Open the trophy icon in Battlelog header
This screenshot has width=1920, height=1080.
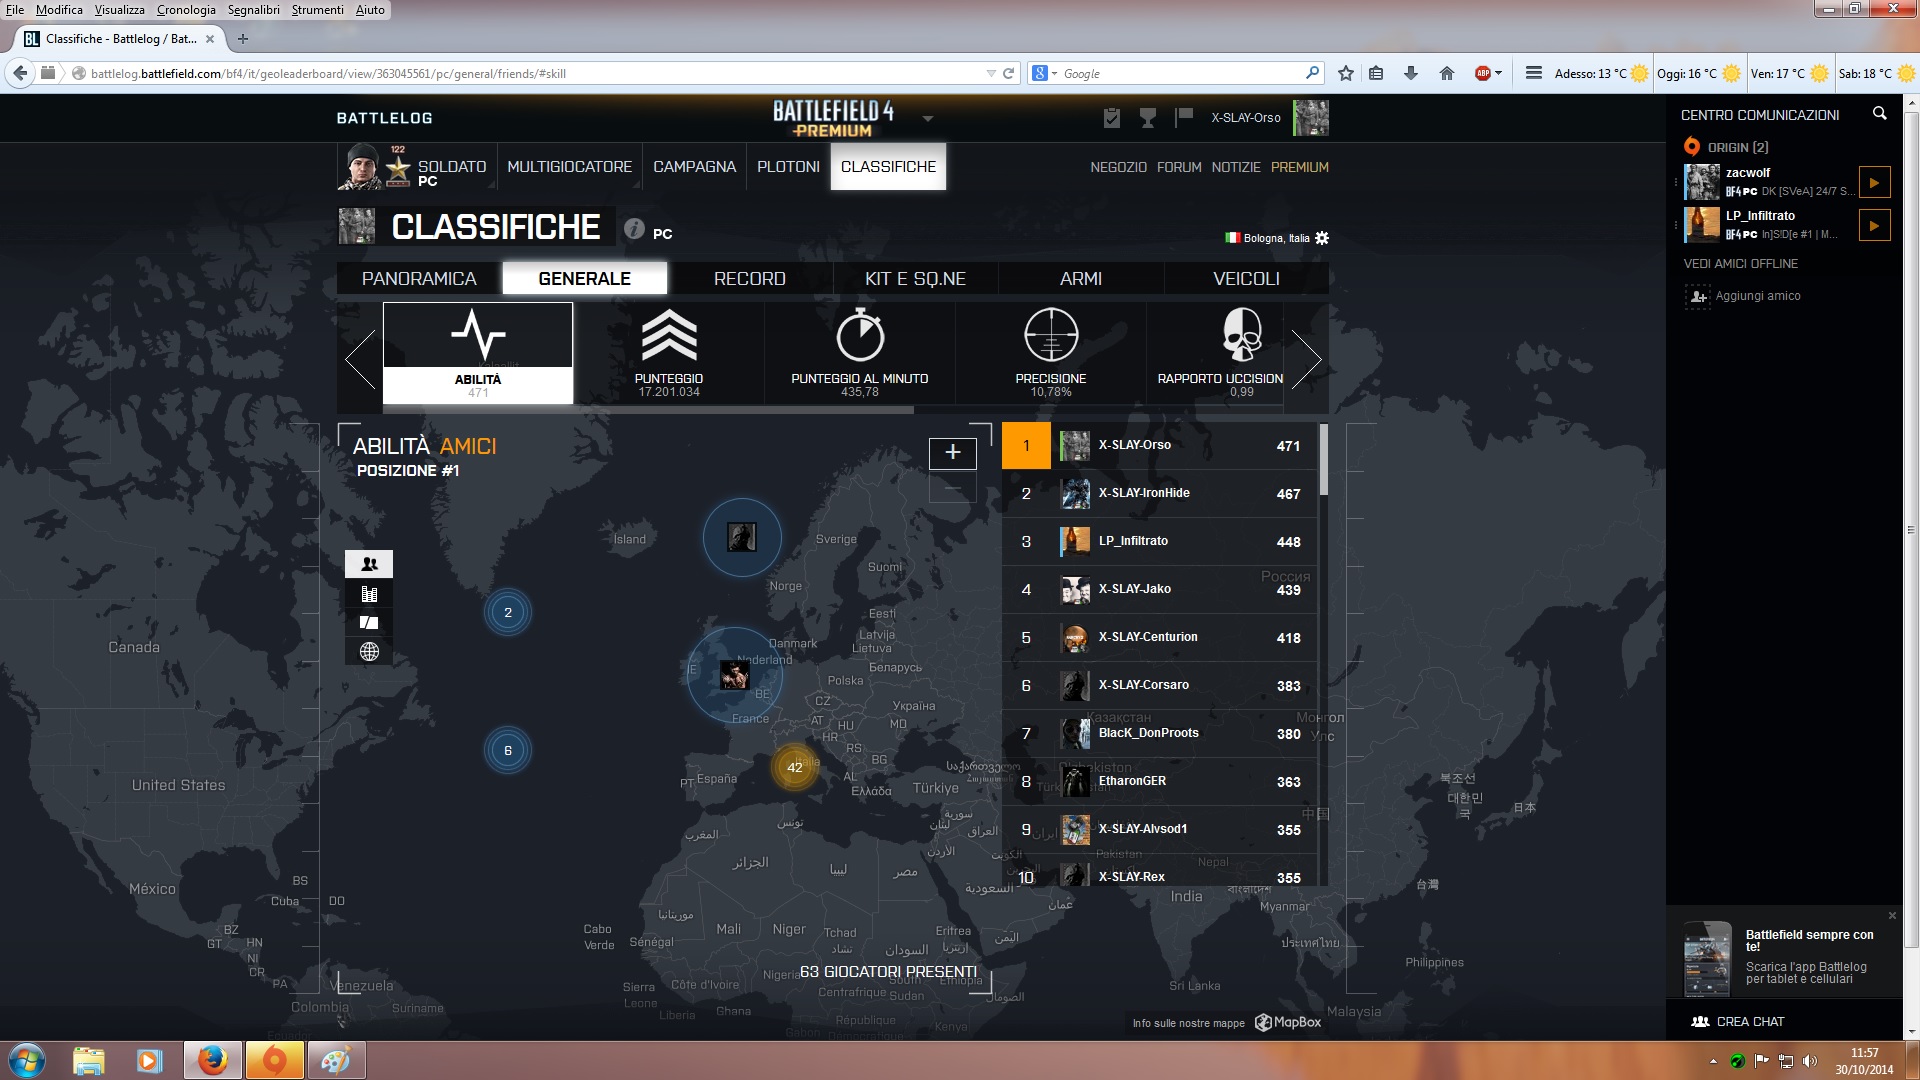(1148, 118)
